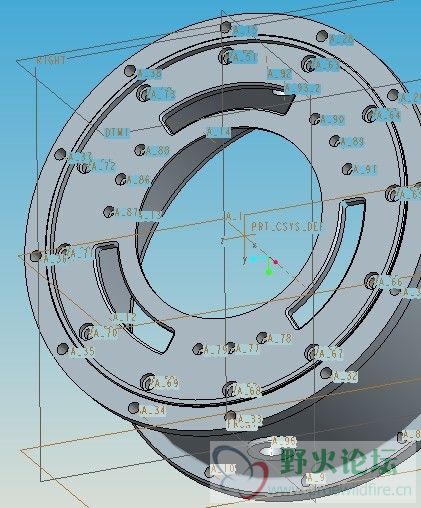This screenshot has height=508, width=421.
Task: Select axis label A_34
Action: click(153, 410)
